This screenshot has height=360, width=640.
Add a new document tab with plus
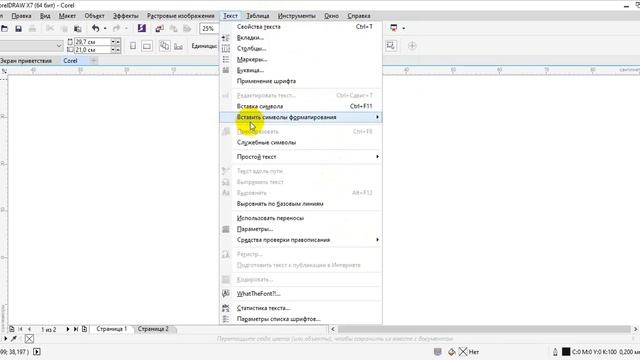93,60
